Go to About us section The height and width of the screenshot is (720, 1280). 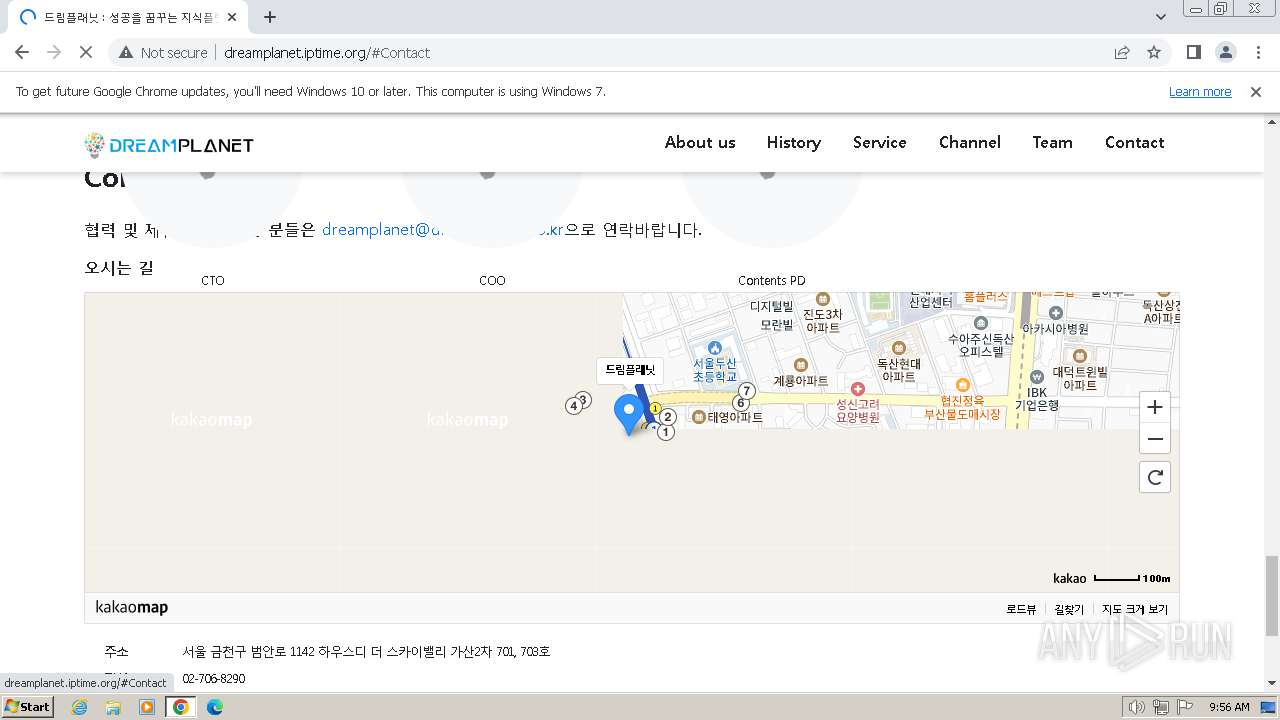coord(700,142)
